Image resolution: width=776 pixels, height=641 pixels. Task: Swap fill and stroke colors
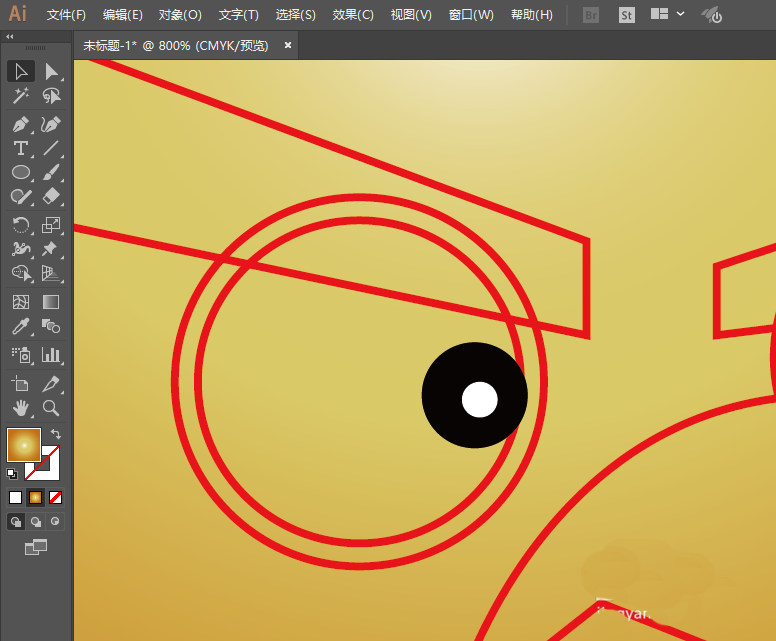pos(56,434)
